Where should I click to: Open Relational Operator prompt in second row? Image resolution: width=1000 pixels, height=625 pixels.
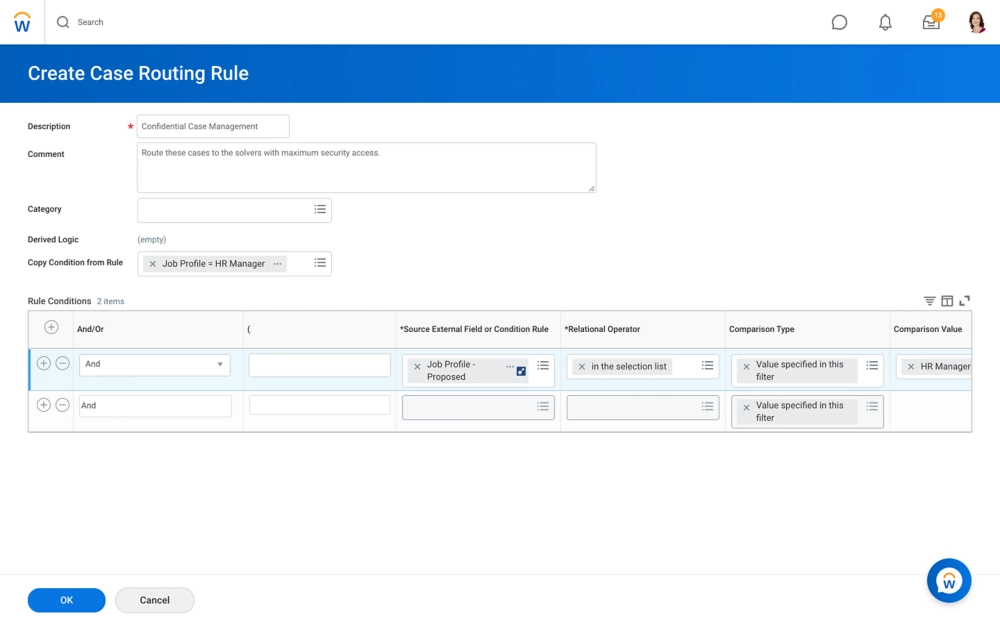(707, 407)
